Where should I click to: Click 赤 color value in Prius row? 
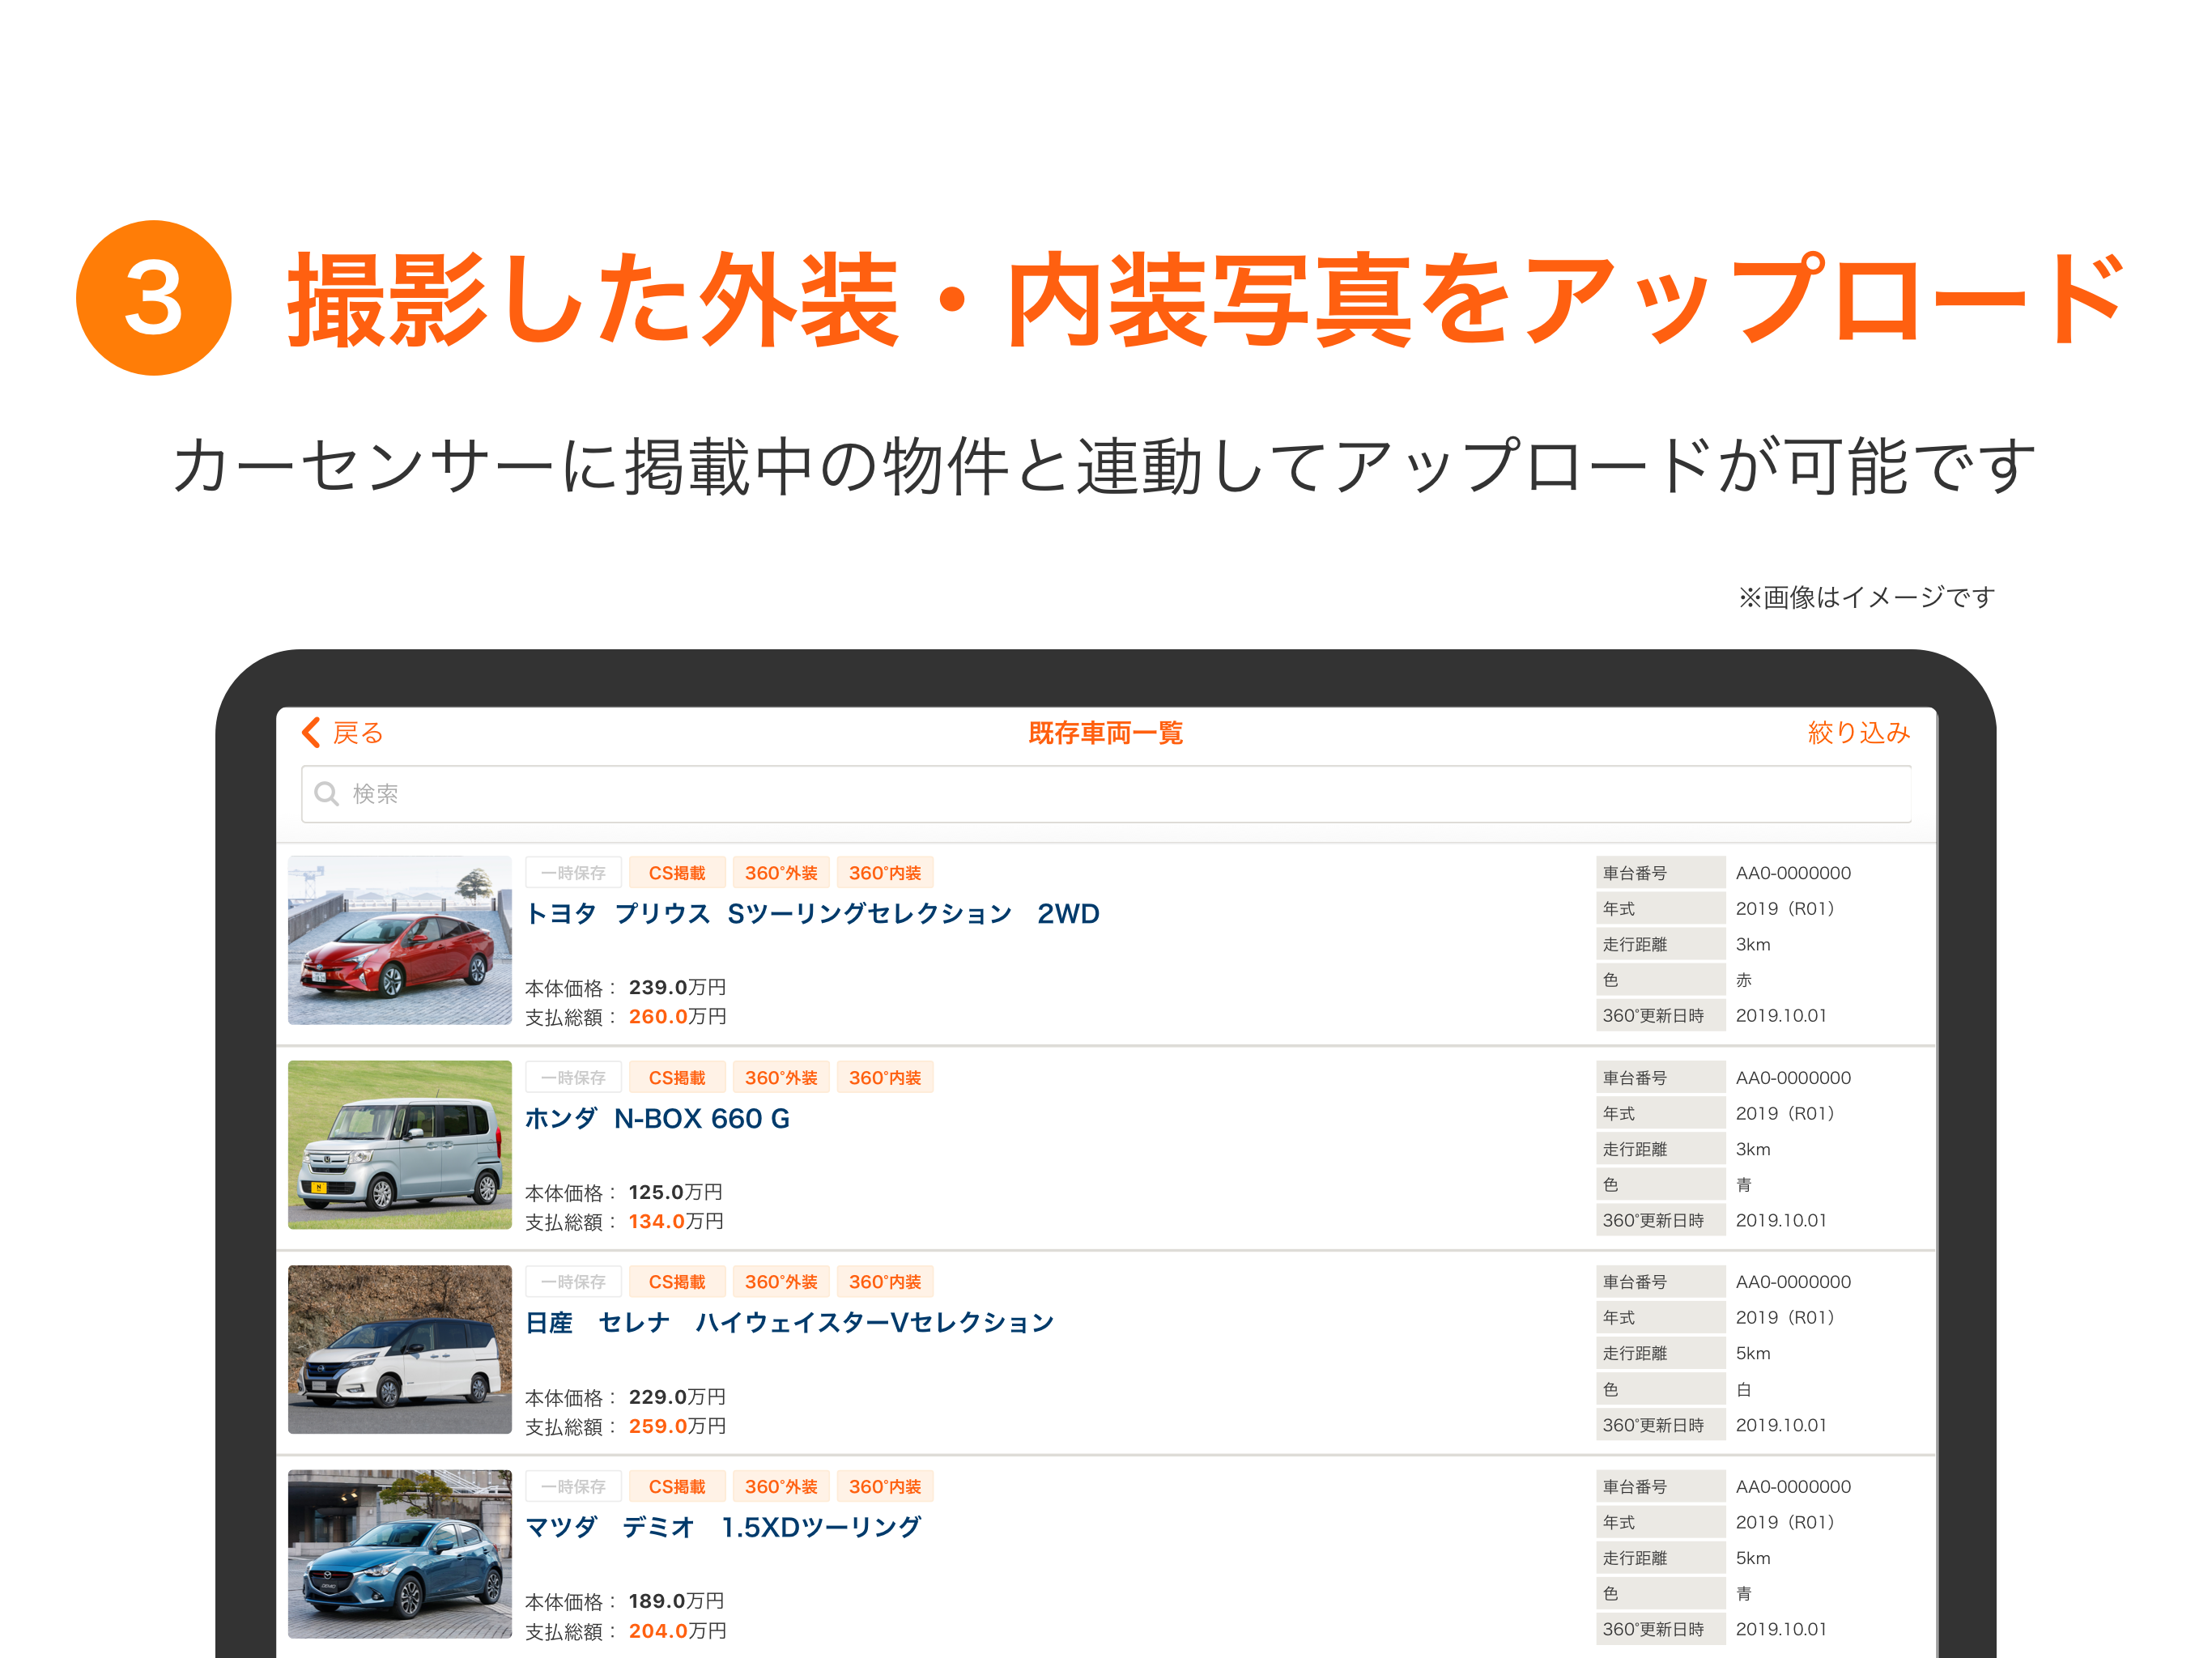pos(1744,980)
